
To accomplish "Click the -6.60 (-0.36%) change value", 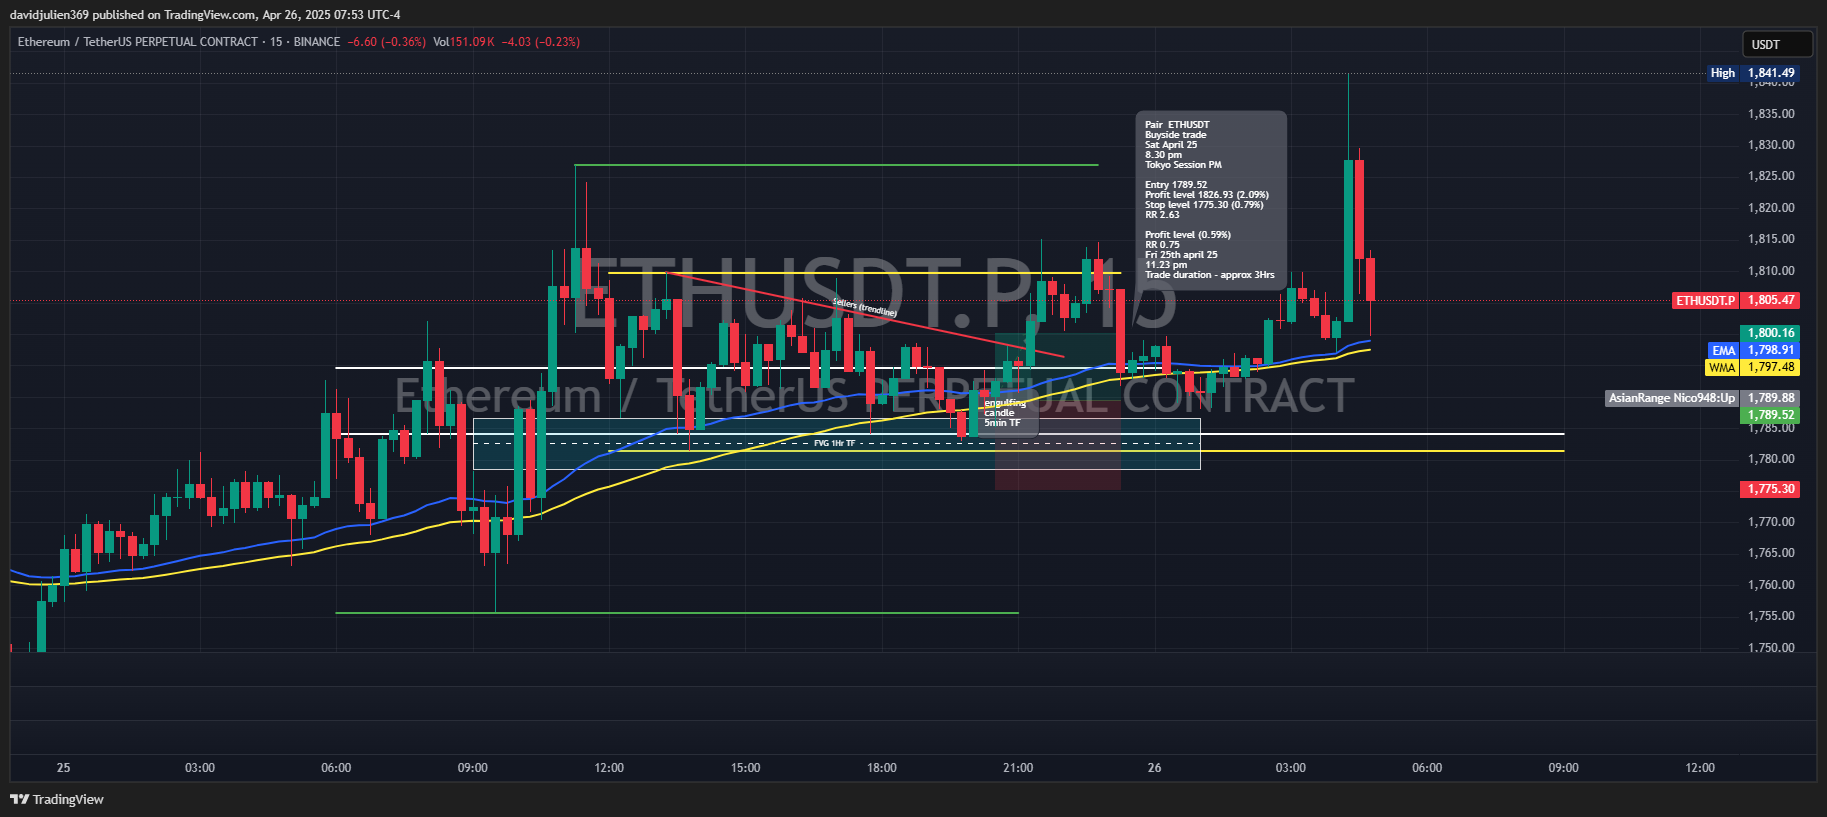I will pos(386,42).
